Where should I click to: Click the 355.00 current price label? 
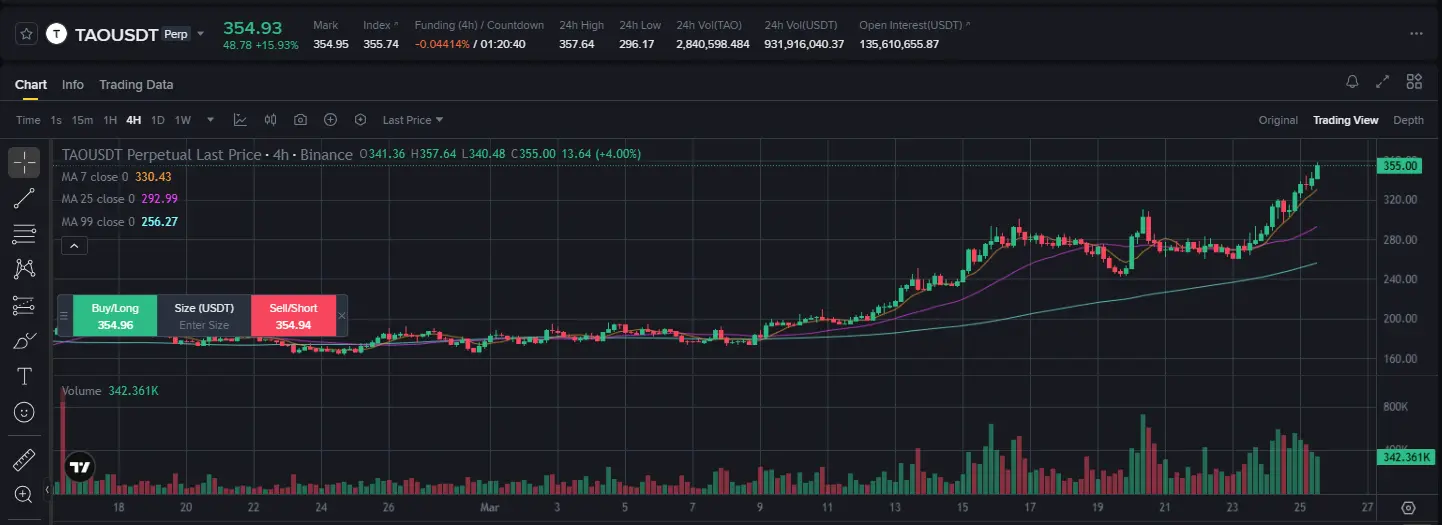click(1400, 166)
